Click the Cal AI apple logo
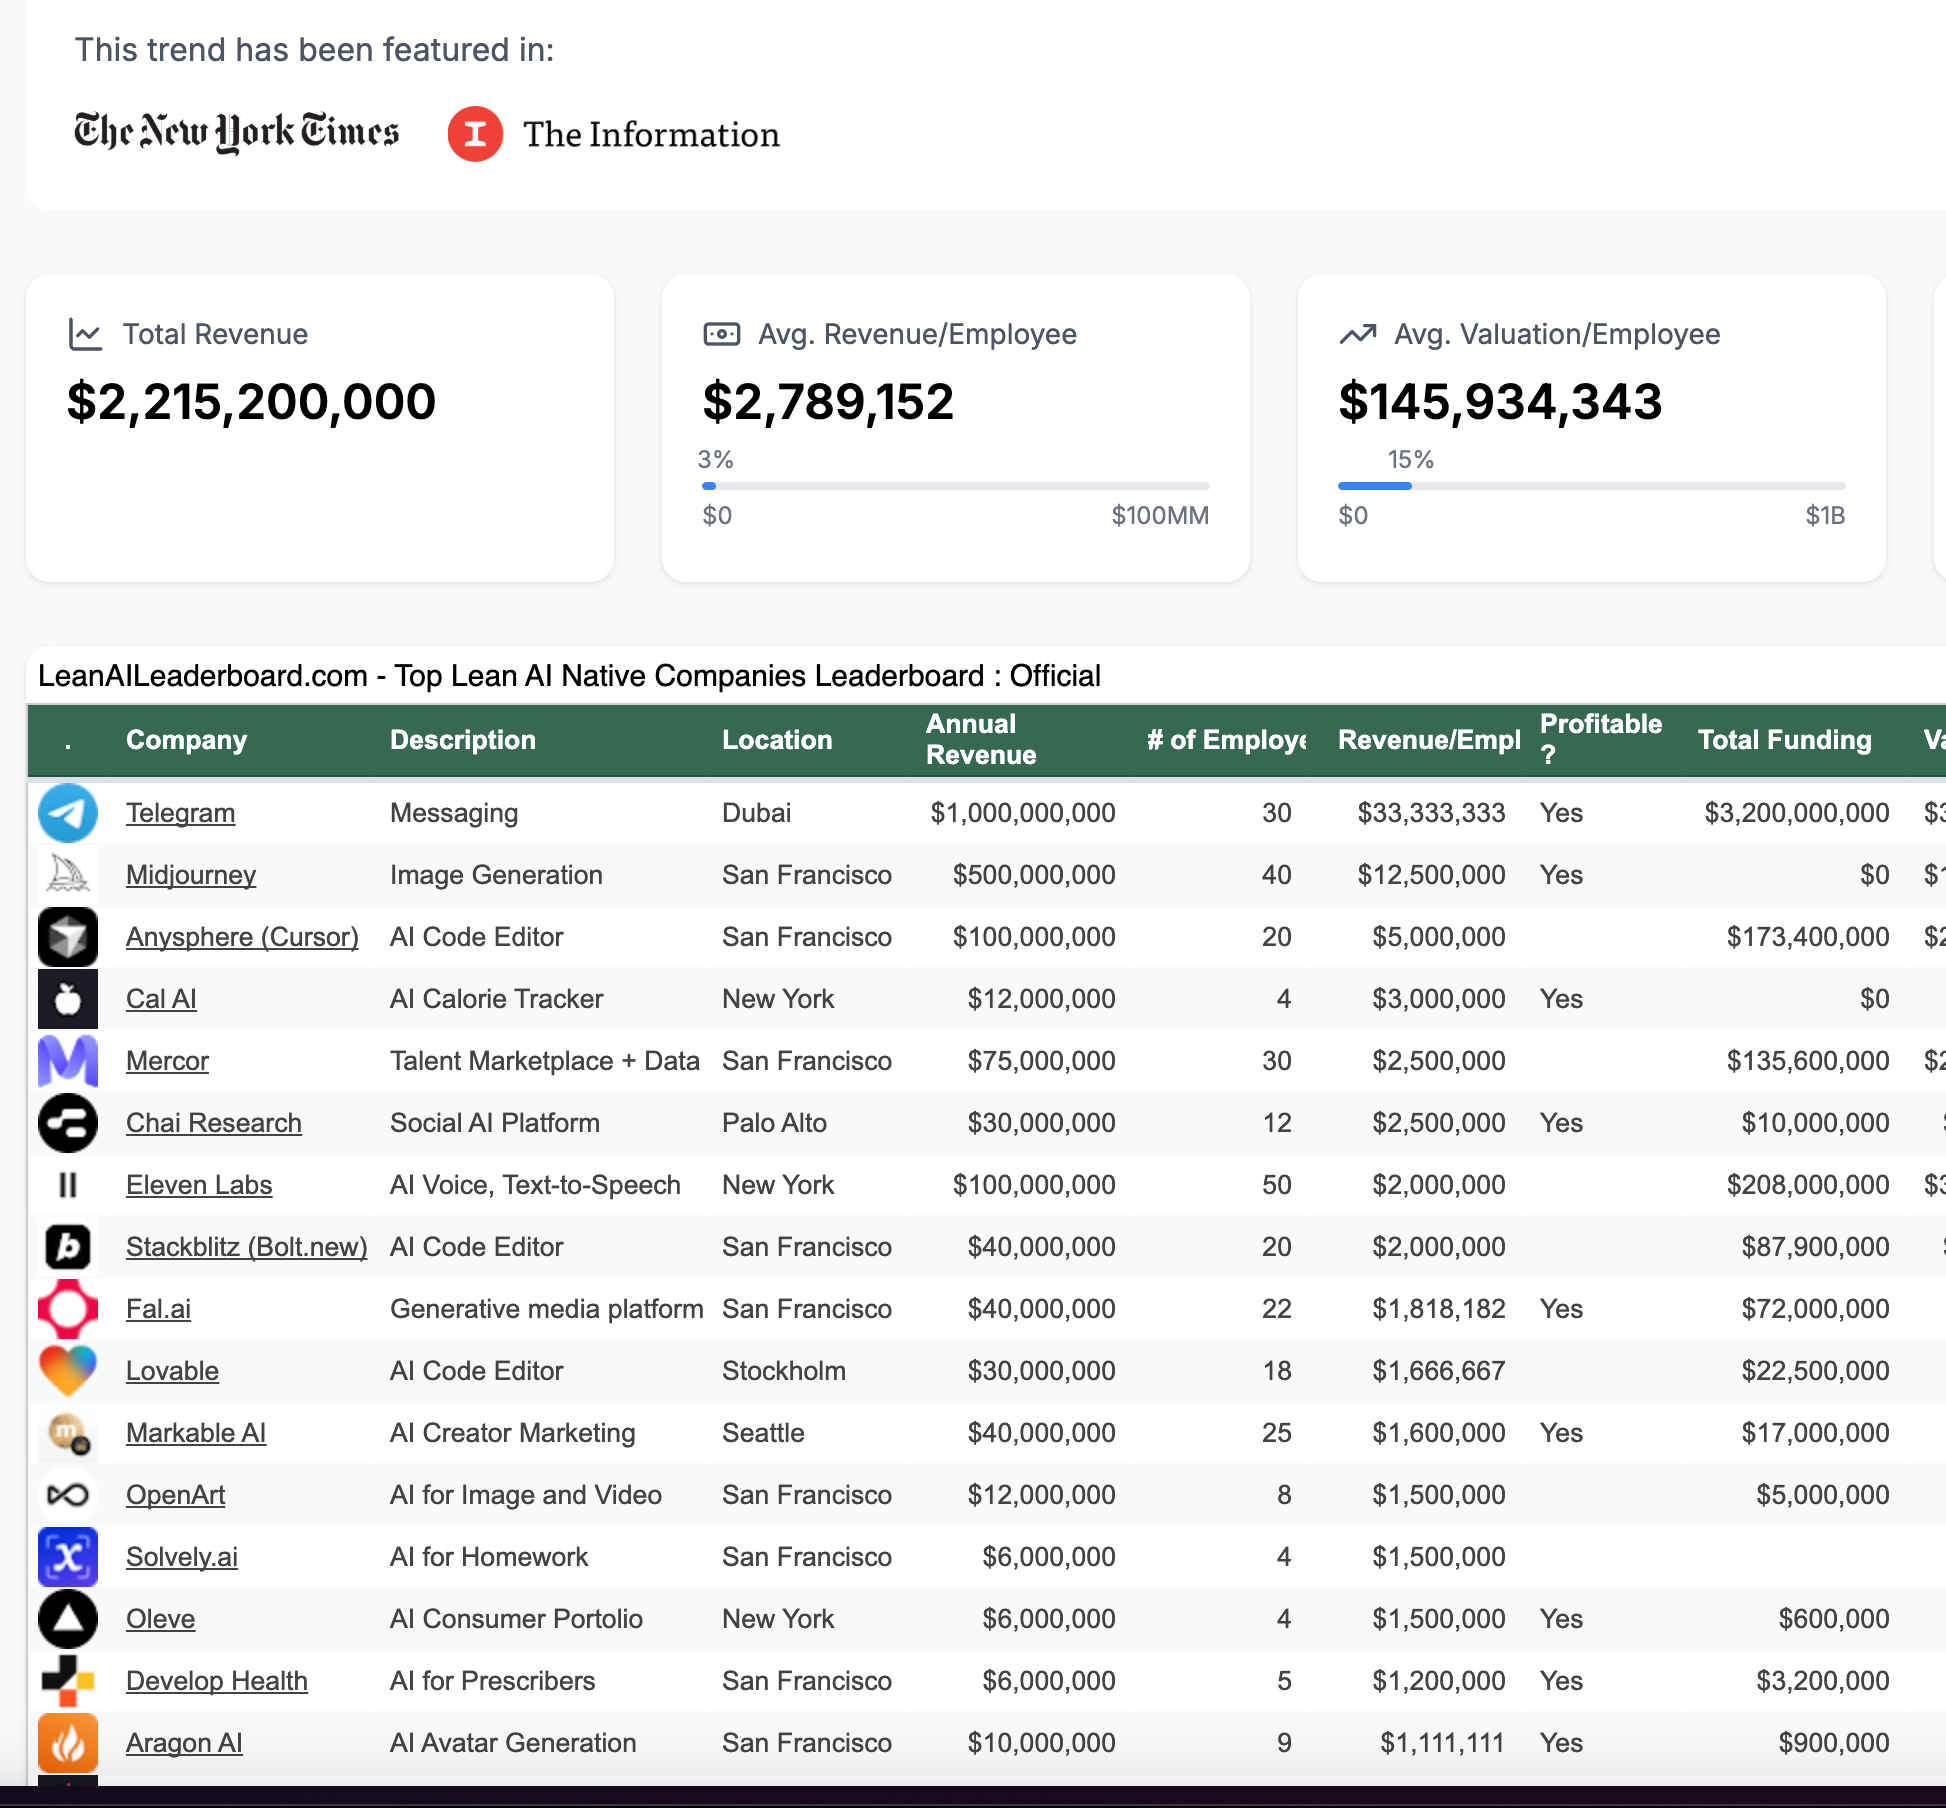Screen dimensions: 1946x1808 68,999
